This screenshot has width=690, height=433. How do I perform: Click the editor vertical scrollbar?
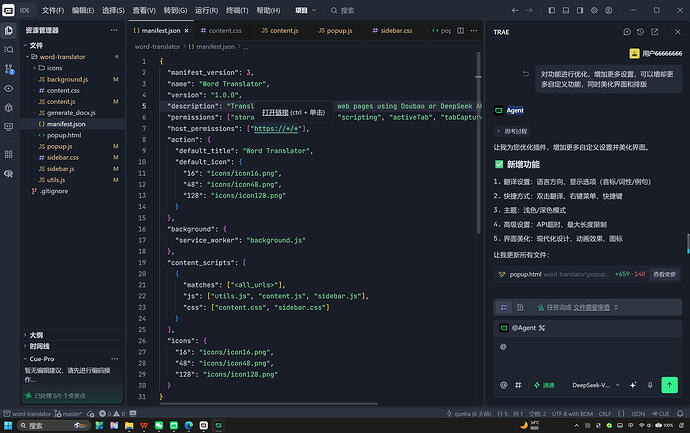(x=478, y=143)
